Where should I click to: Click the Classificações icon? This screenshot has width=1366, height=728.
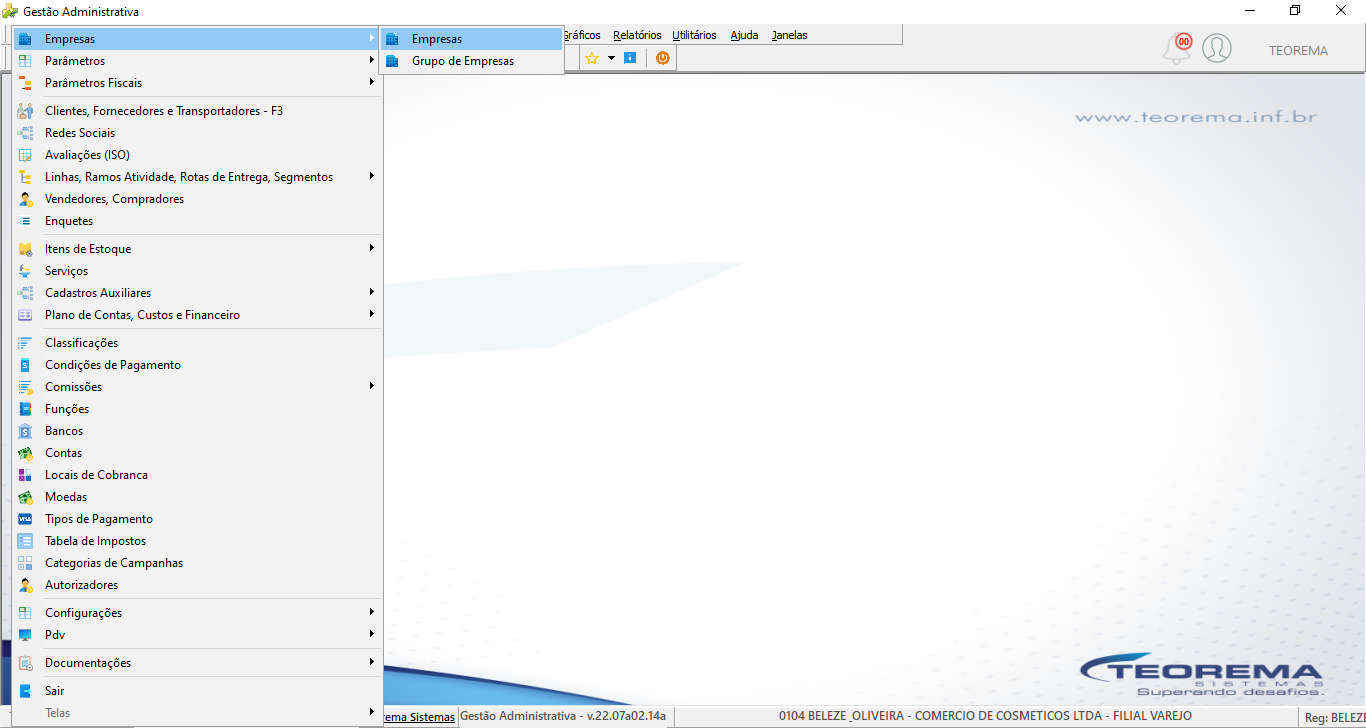[25, 343]
